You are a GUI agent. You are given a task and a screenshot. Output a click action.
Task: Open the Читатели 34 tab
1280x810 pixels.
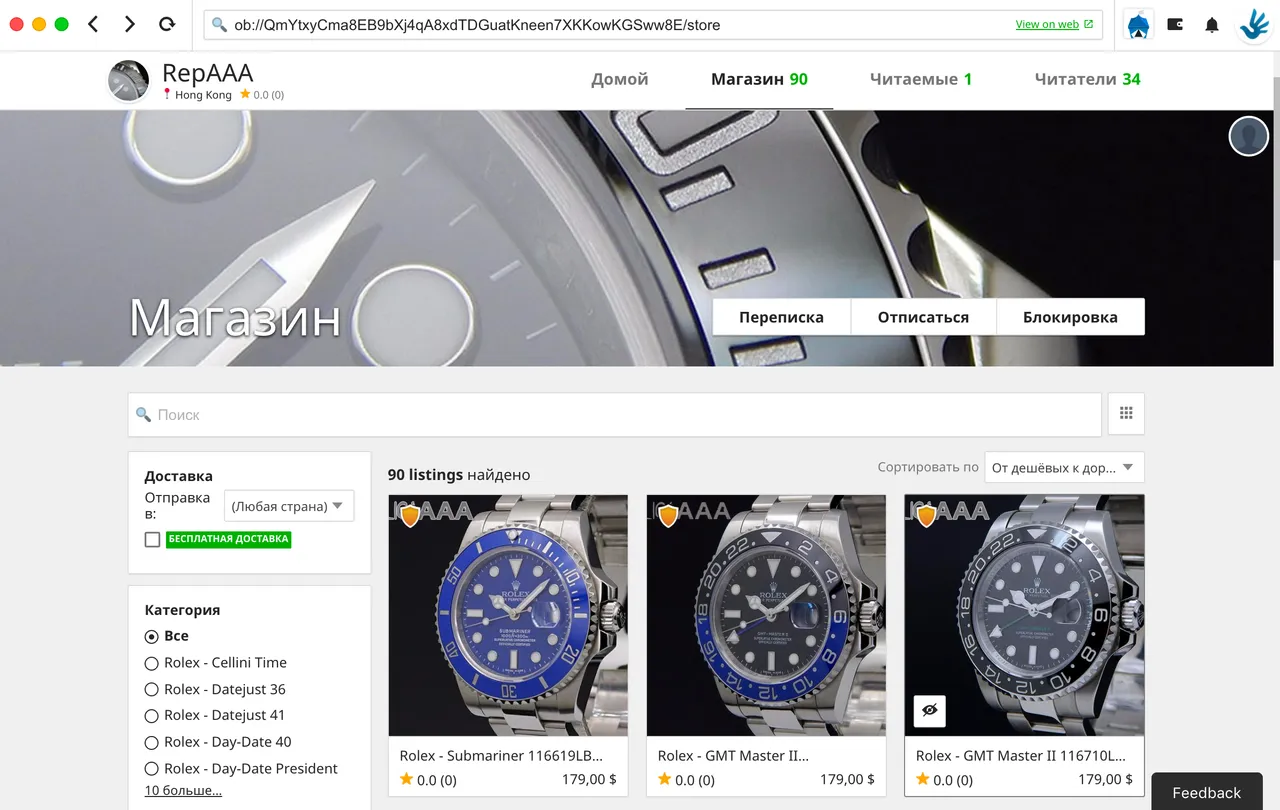1087,79
